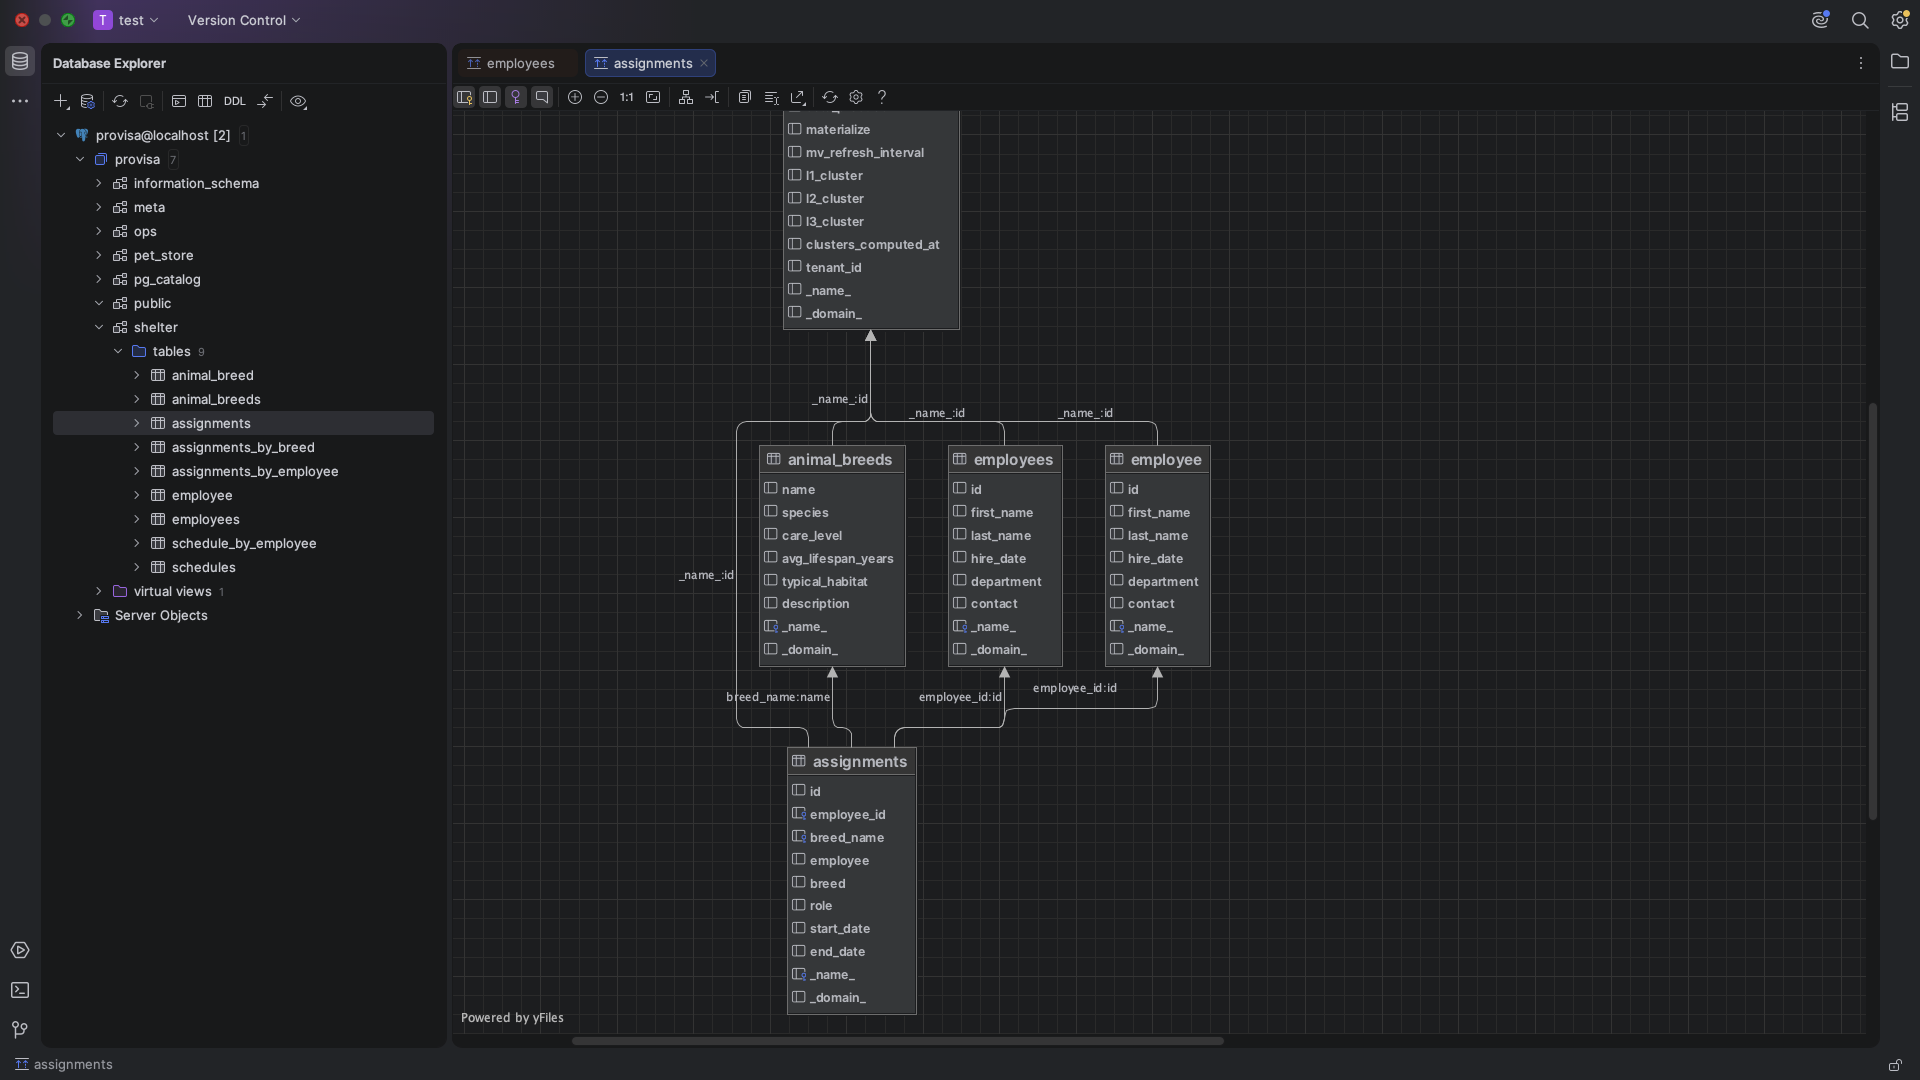The image size is (1920, 1080).
Task: Expand the virtual views folder
Action: (99, 591)
